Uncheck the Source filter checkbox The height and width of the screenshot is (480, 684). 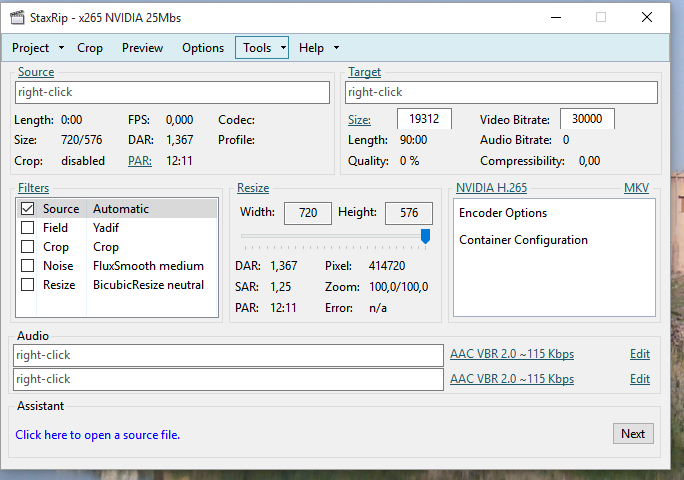point(27,209)
